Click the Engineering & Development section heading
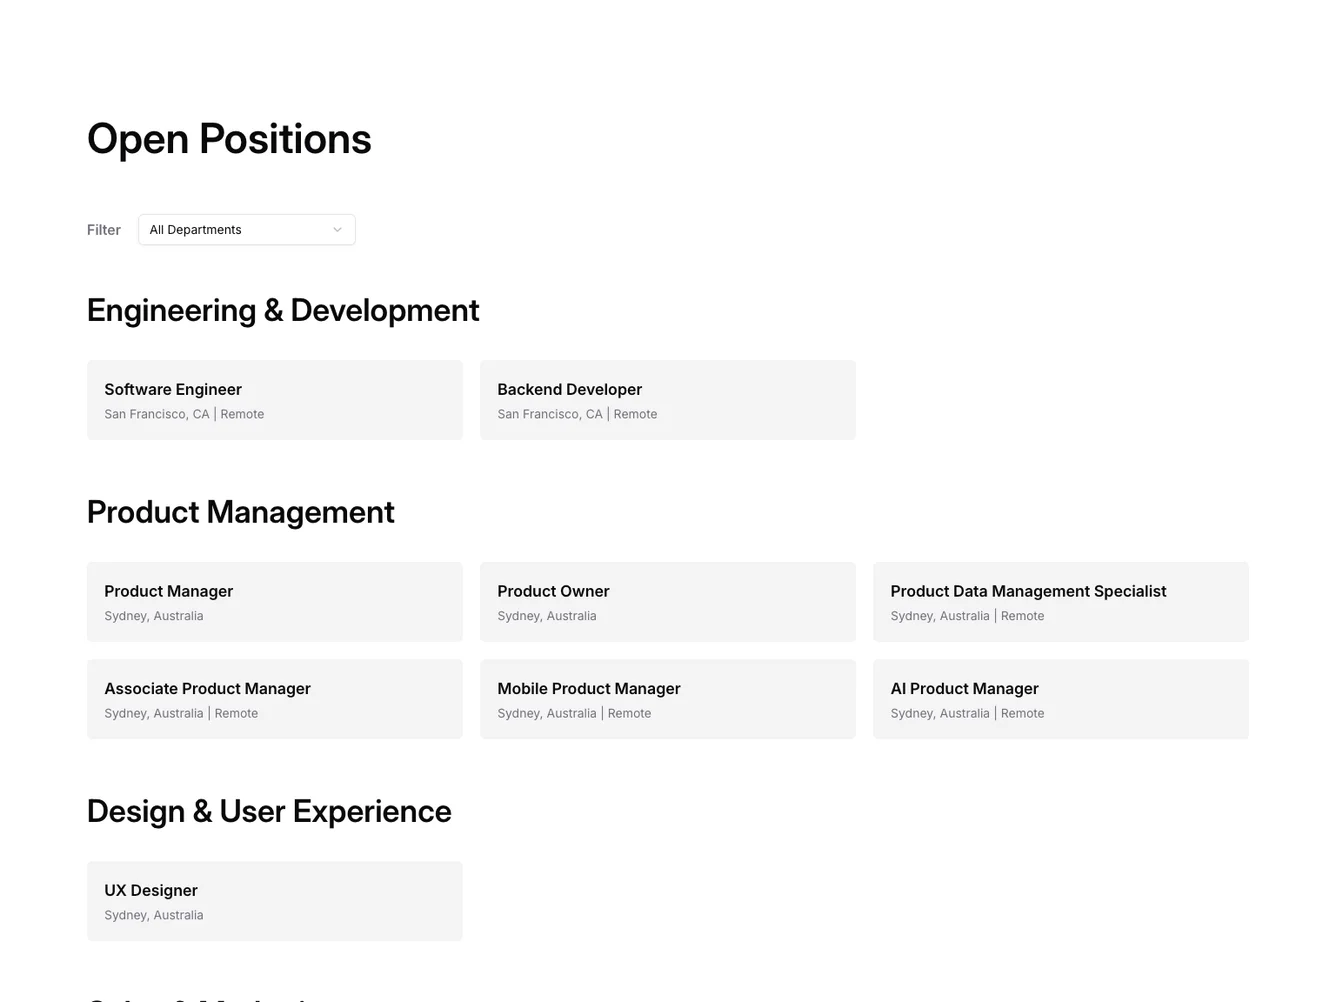The image size is (1336, 1002). click(x=283, y=310)
